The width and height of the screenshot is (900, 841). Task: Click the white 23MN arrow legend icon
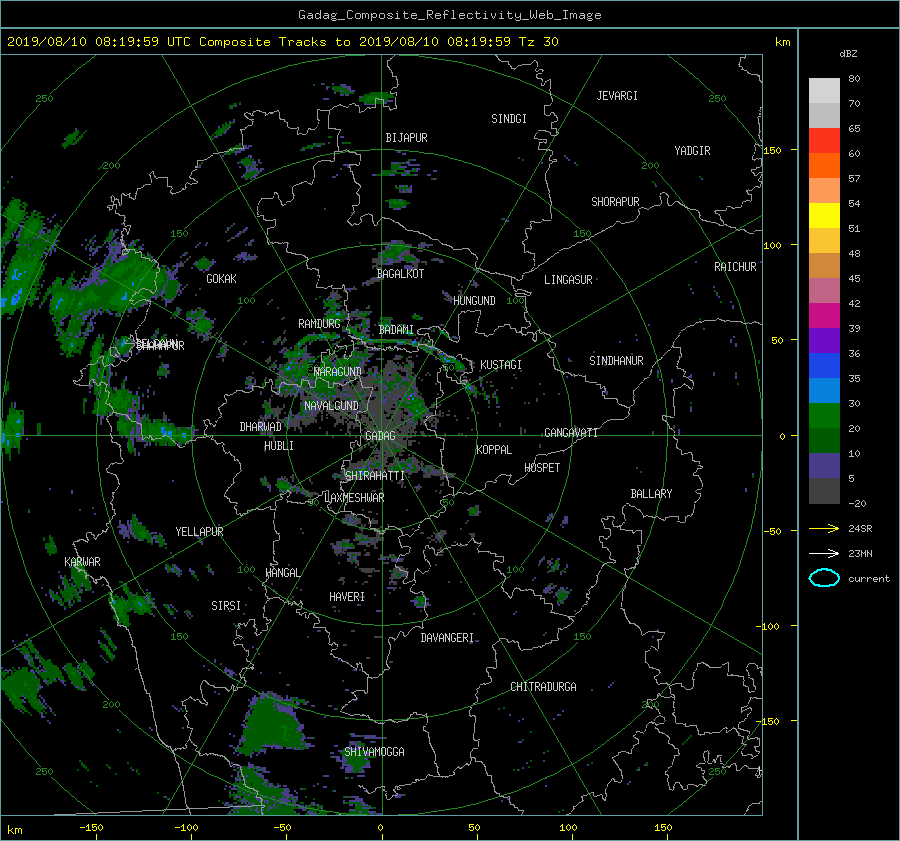click(824, 553)
